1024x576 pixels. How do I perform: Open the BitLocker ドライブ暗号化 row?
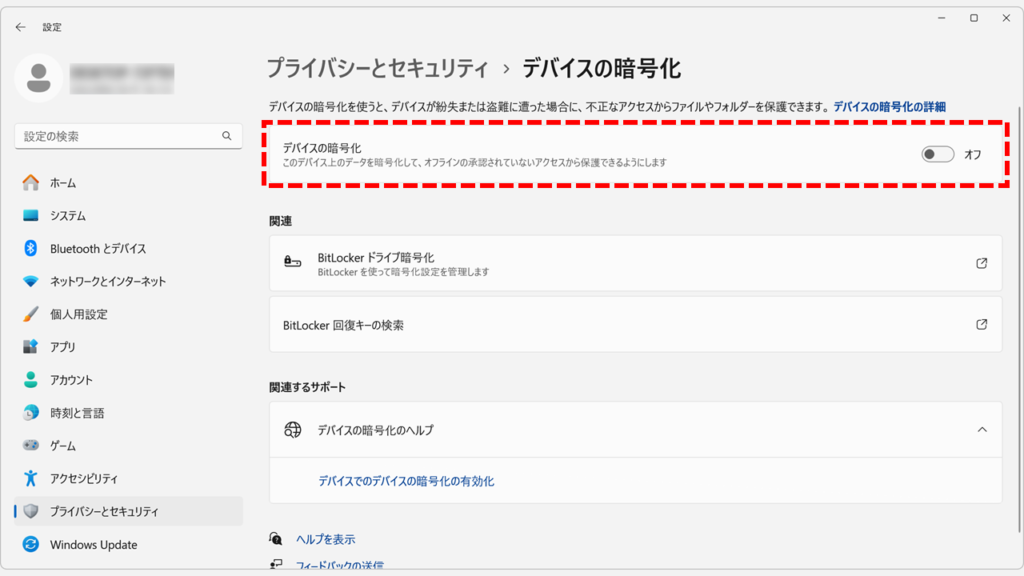pos(635,263)
